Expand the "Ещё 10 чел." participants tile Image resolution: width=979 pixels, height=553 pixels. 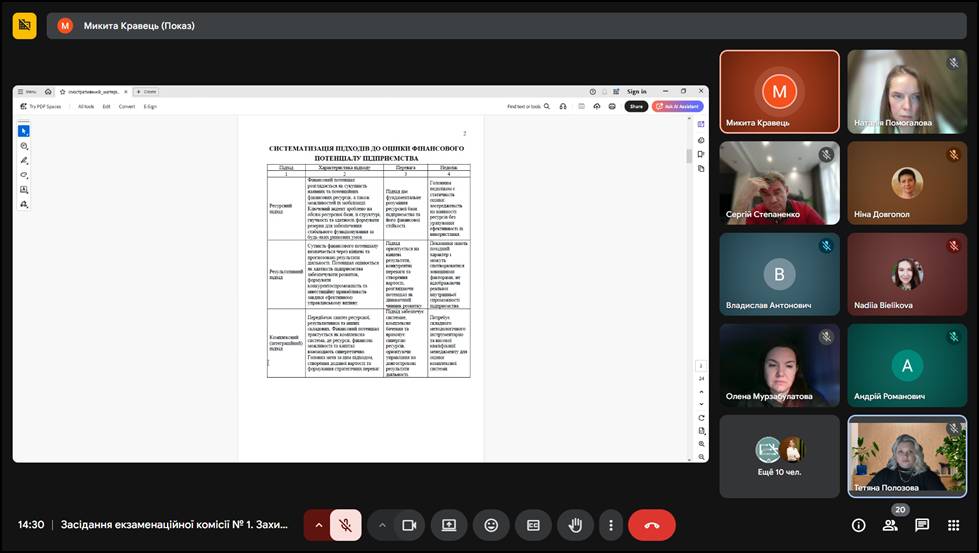[779, 456]
